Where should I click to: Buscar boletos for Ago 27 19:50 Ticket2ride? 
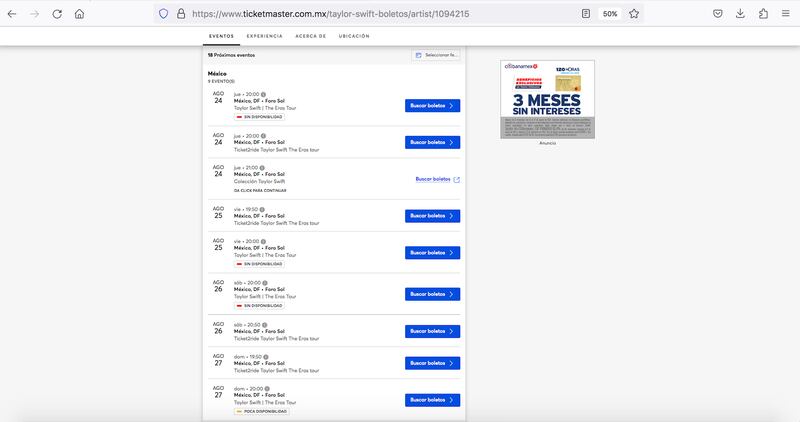[433, 363]
